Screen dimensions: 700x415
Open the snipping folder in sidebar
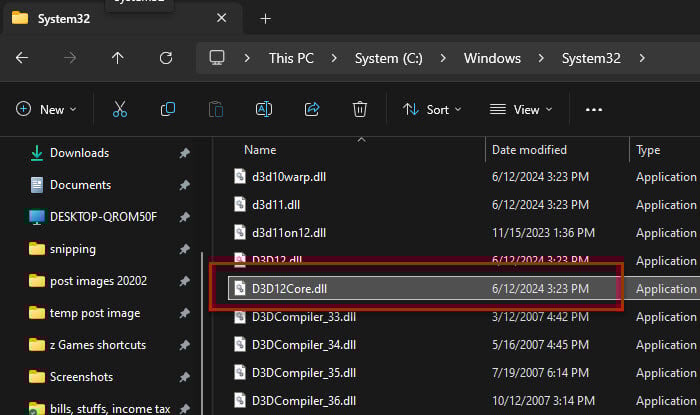[72, 249]
